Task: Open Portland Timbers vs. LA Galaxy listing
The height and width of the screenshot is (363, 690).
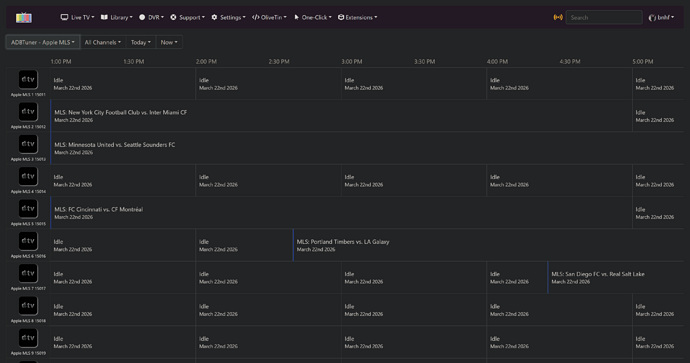Action: tap(488, 245)
